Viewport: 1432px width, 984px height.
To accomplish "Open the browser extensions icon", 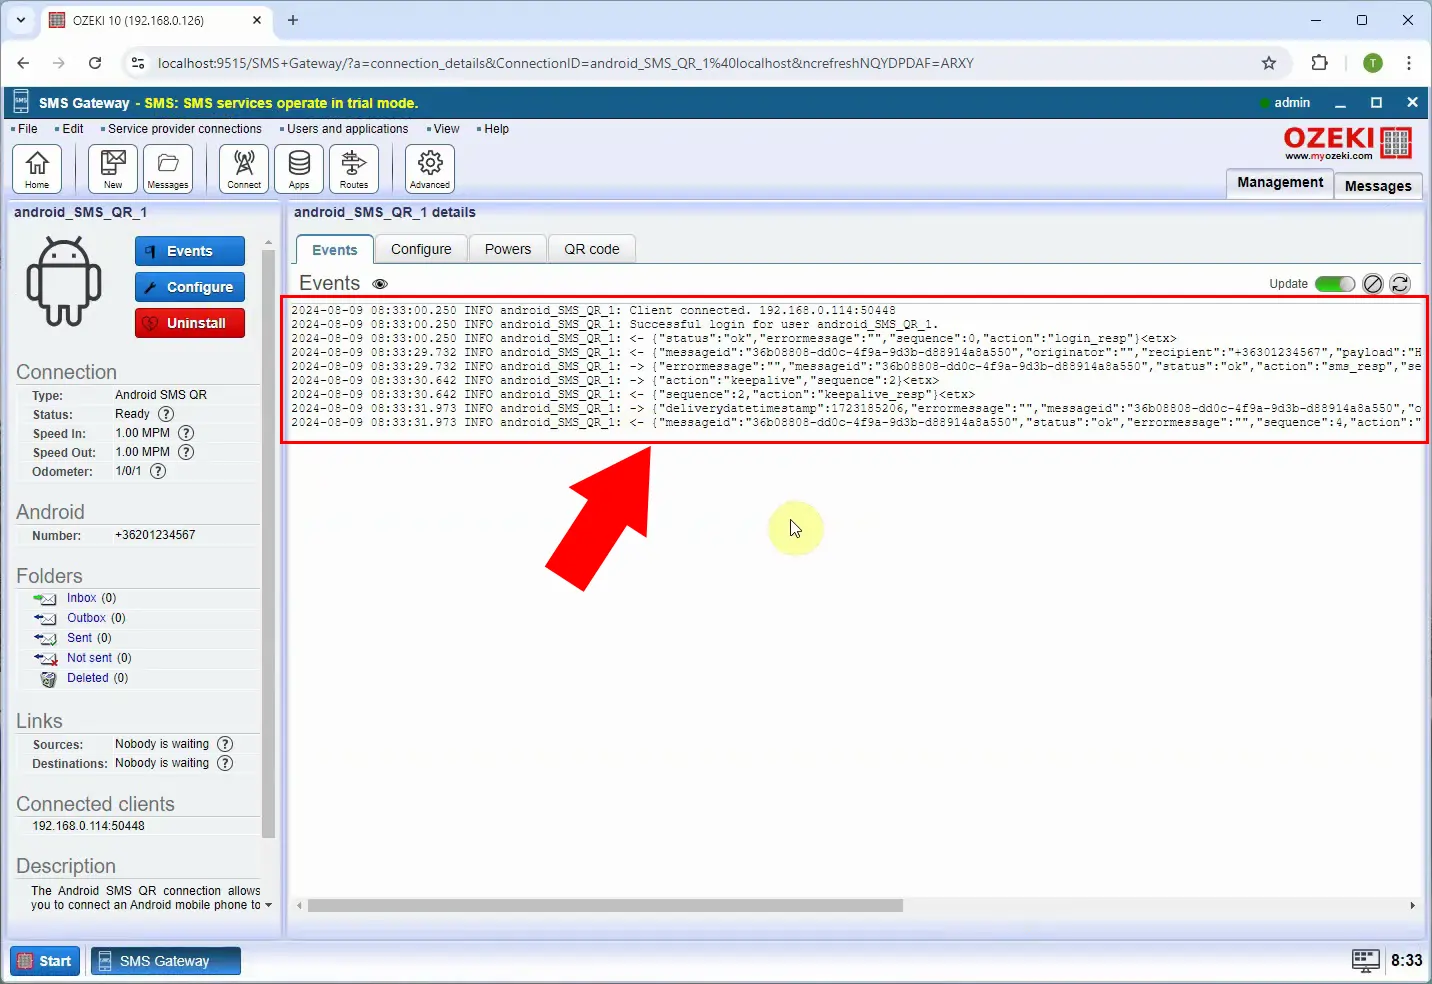I will click(x=1319, y=63).
